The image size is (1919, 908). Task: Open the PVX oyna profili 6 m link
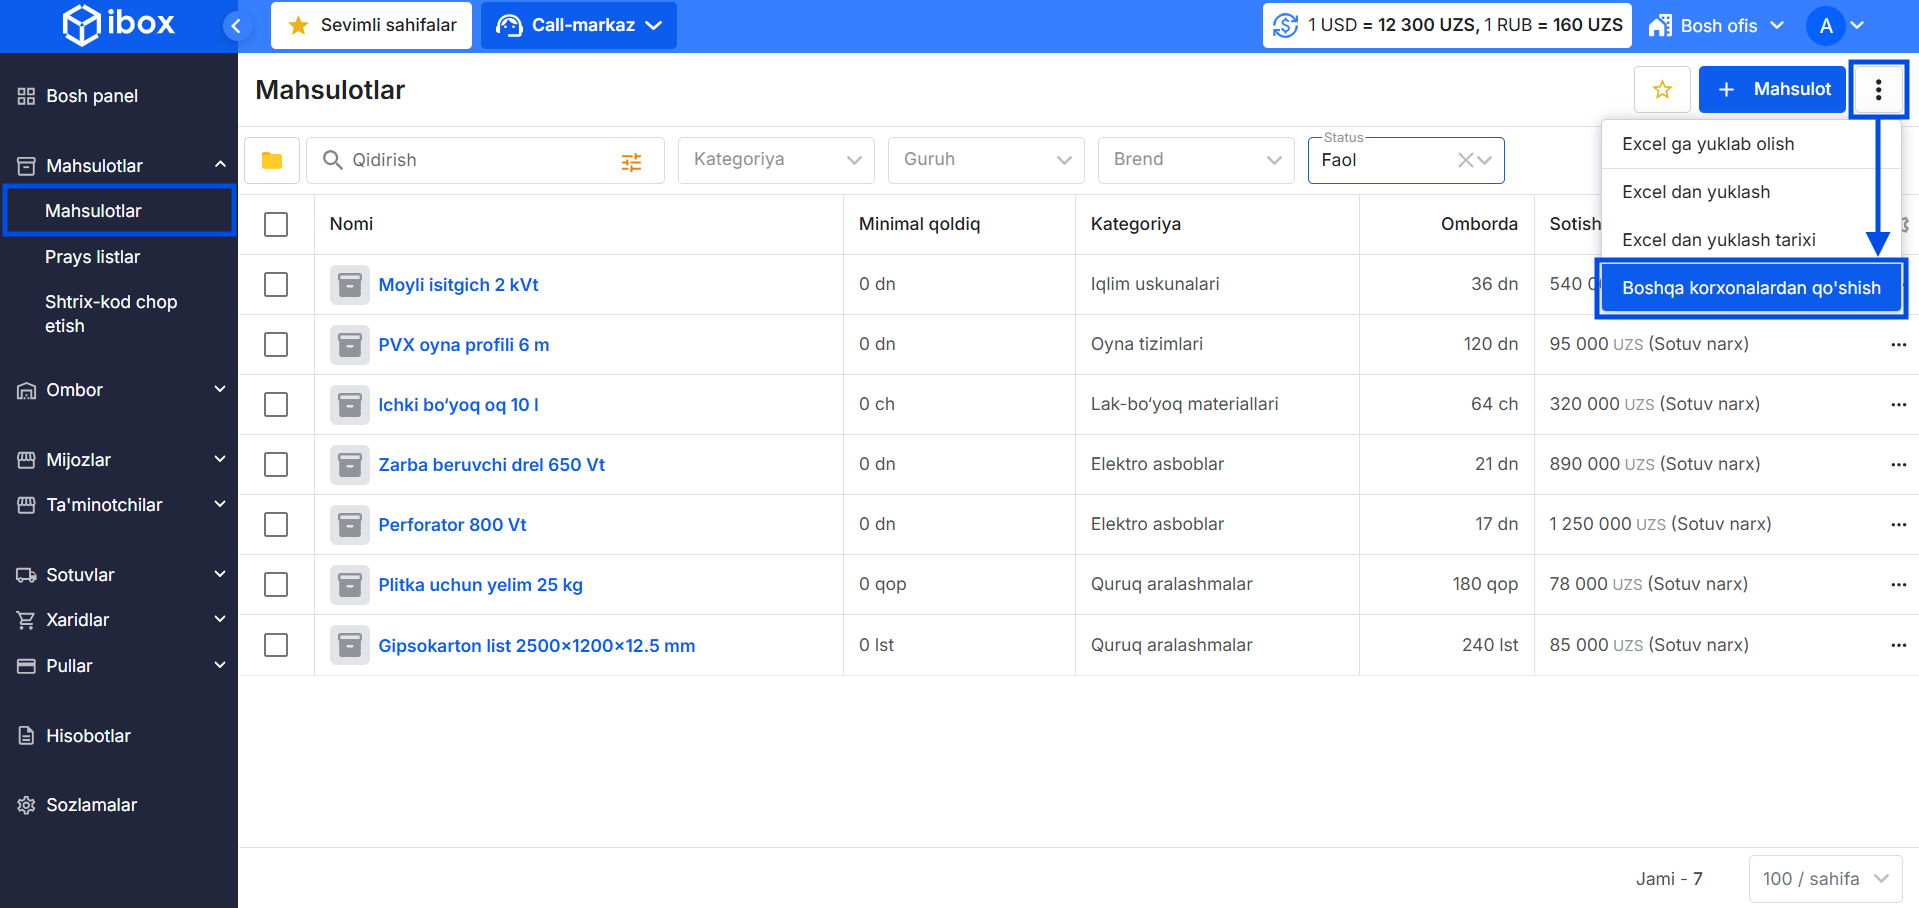click(464, 345)
